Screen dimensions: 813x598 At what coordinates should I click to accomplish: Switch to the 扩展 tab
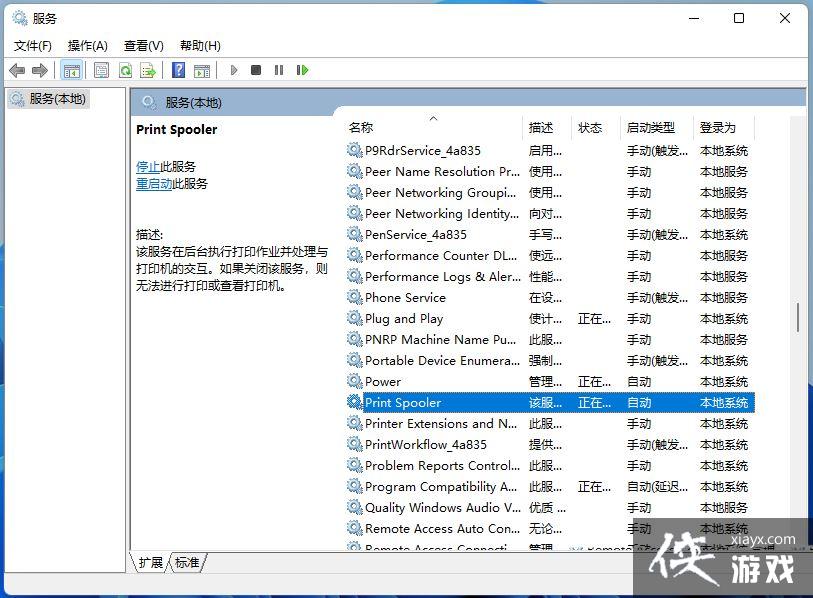(149, 562)
